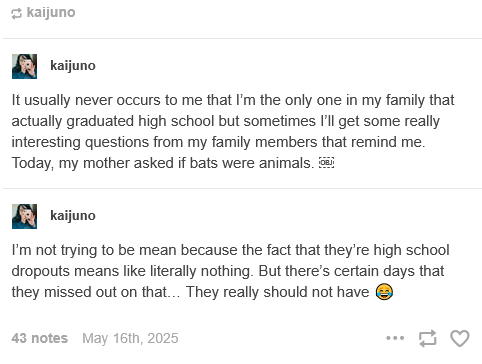Viewport: 482px width, 364px height.
Task: Open the kaijuno username on the first post
Action: click(x=73, y=65)
